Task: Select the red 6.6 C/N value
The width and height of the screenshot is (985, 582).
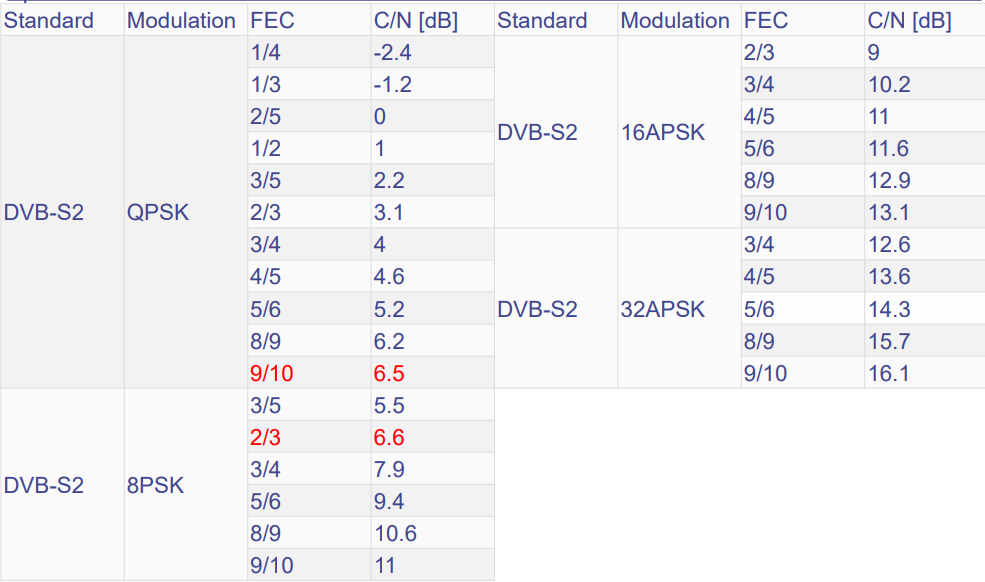Action: click(x=389, y=437)
